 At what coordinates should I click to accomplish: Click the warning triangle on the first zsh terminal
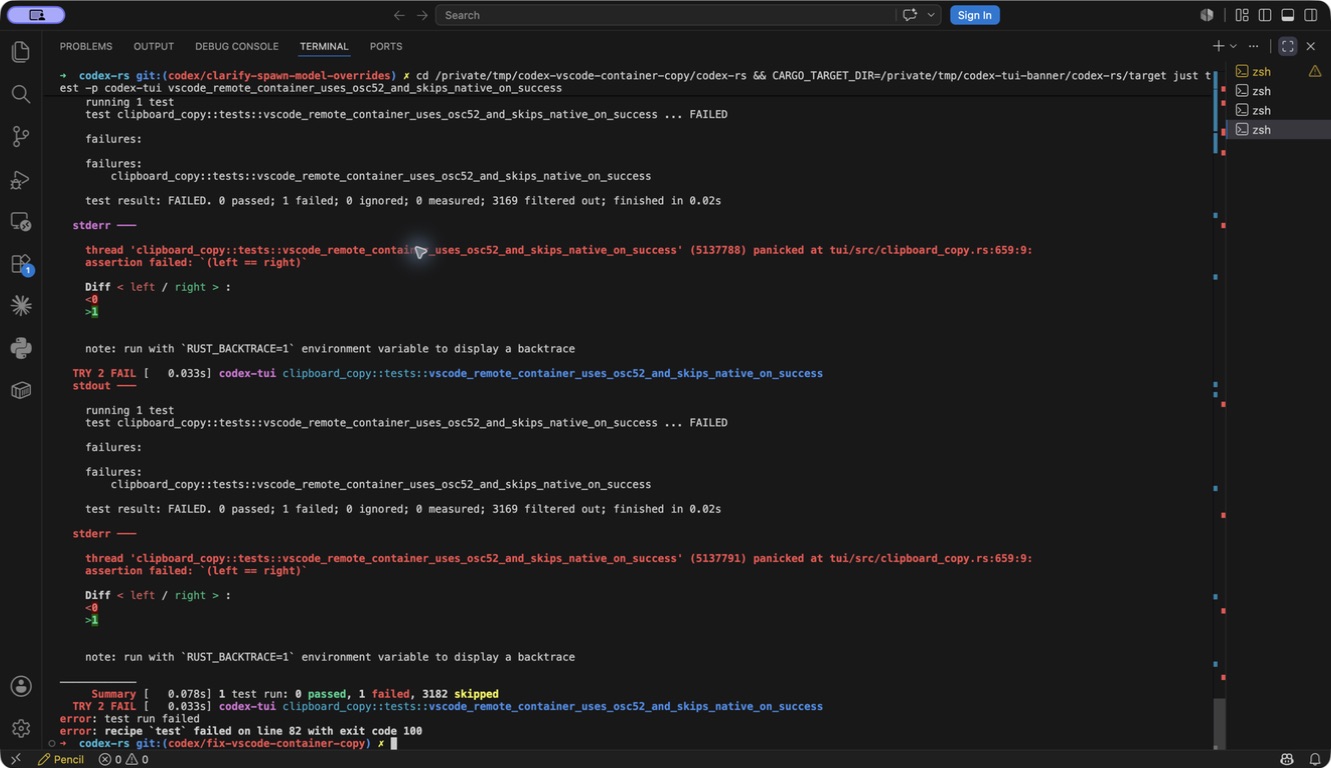pyautogui.click(x=1315, y=71)
